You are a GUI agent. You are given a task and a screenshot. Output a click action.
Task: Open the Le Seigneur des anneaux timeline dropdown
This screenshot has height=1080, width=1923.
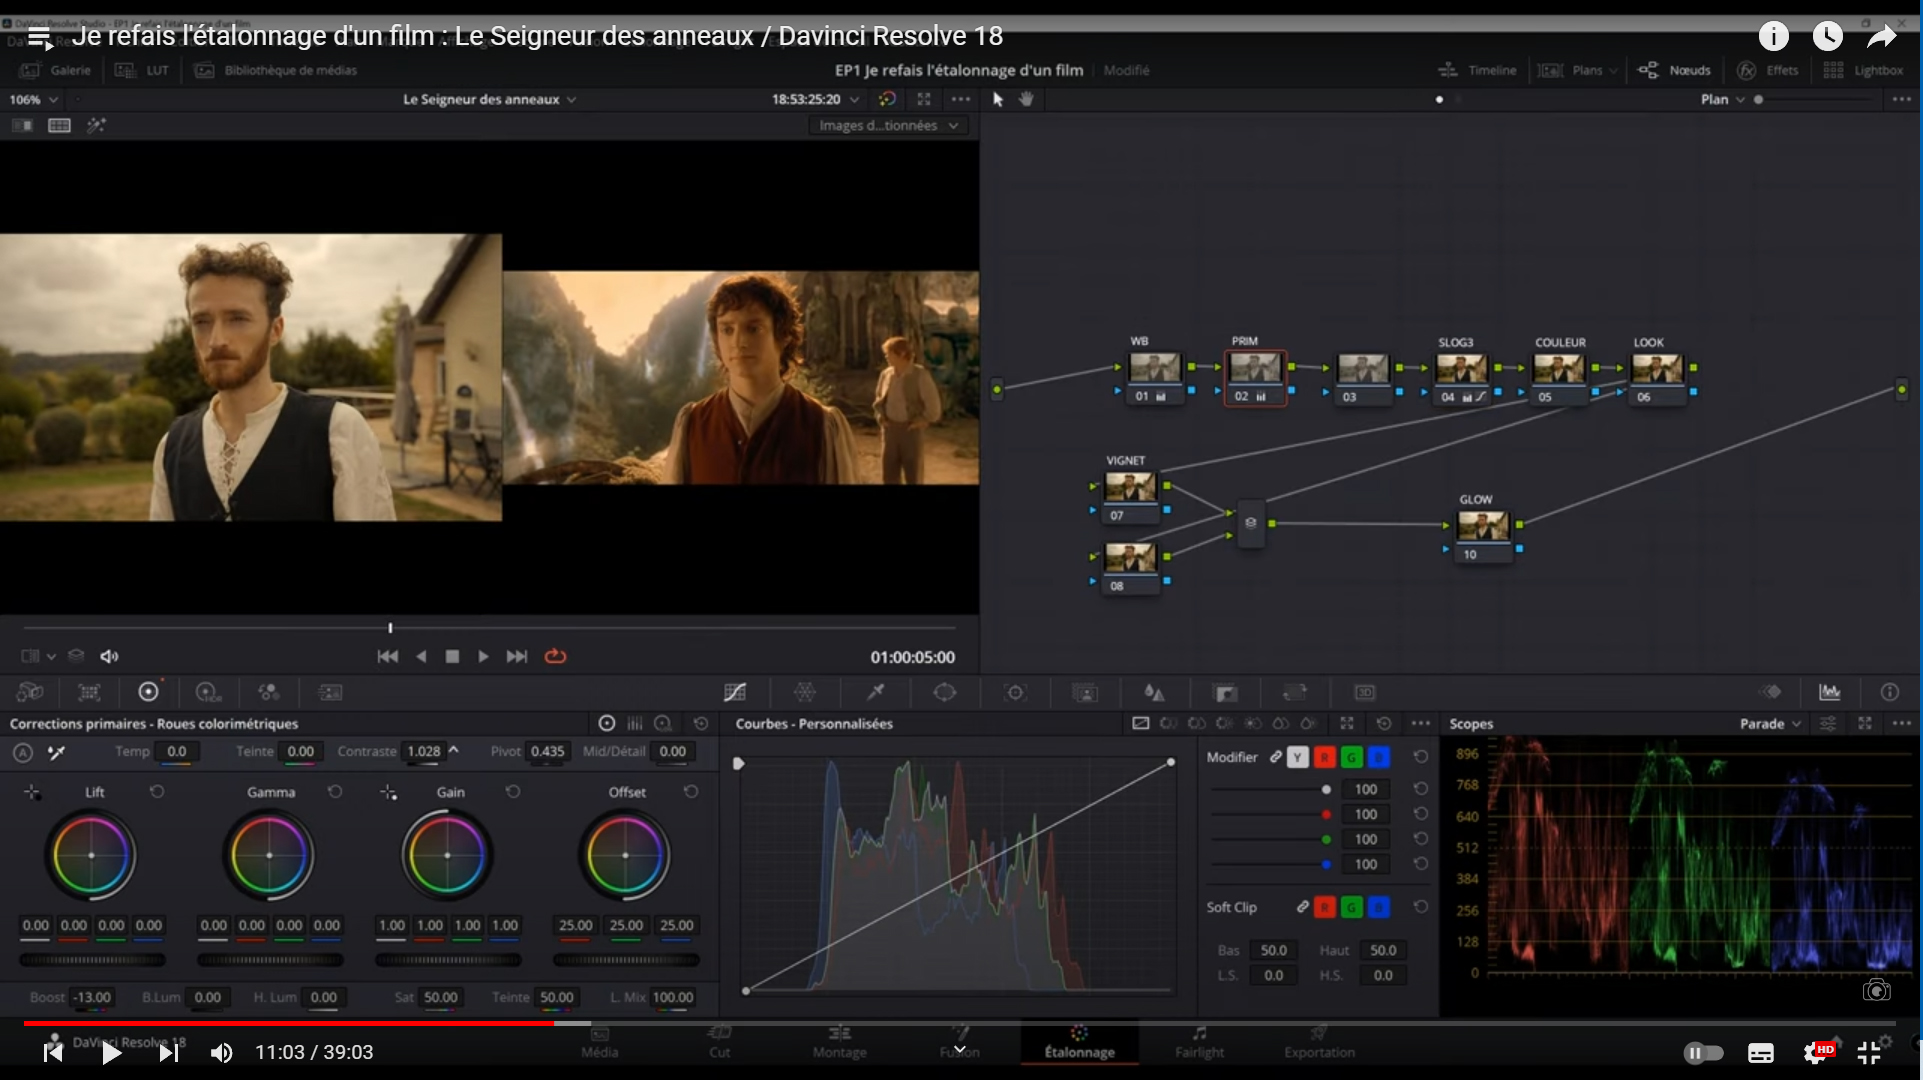(489, 99)
